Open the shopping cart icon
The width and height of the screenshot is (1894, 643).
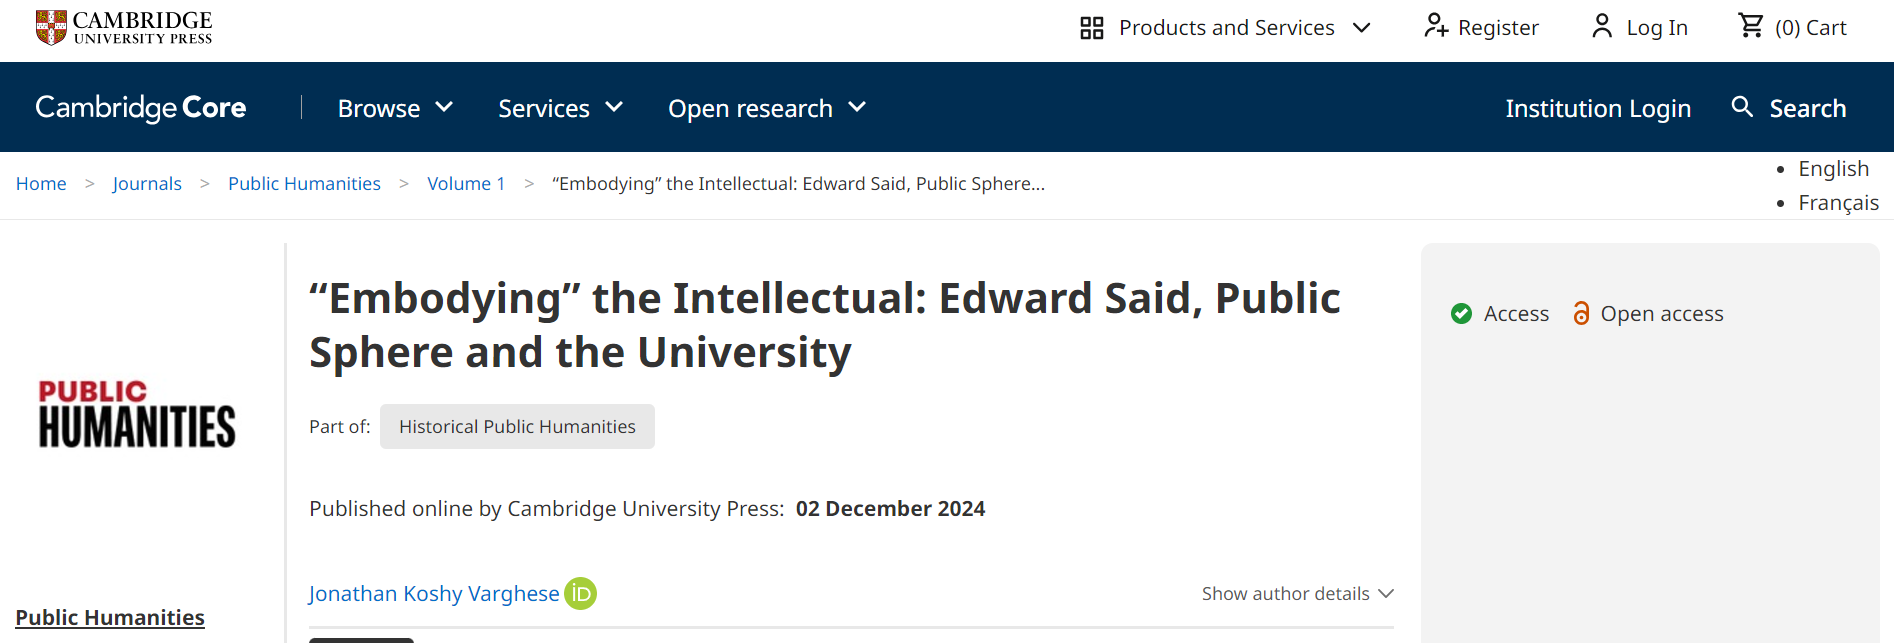pyautogui.click(x=1751, y=26)
